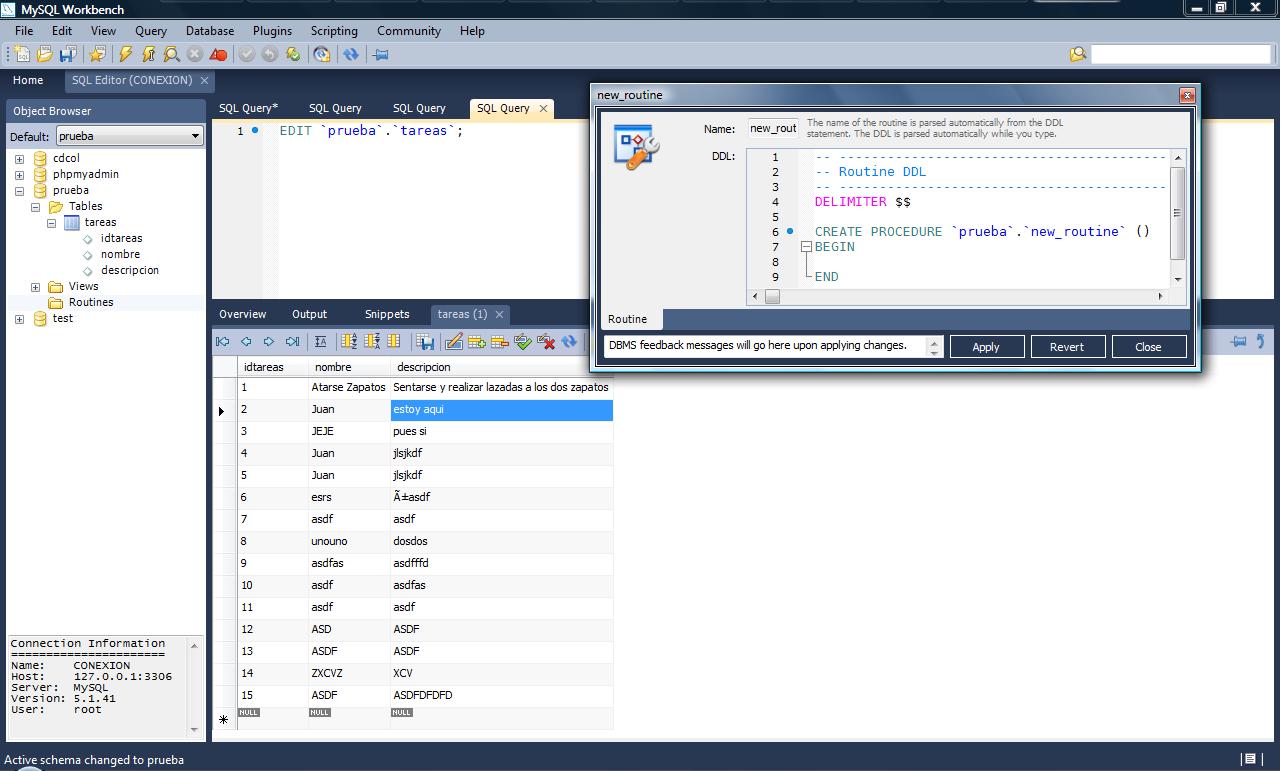Click the reset sorting columns icon
The height and width of the screenshot is (771, 1281).
click(x=394, y=342)
